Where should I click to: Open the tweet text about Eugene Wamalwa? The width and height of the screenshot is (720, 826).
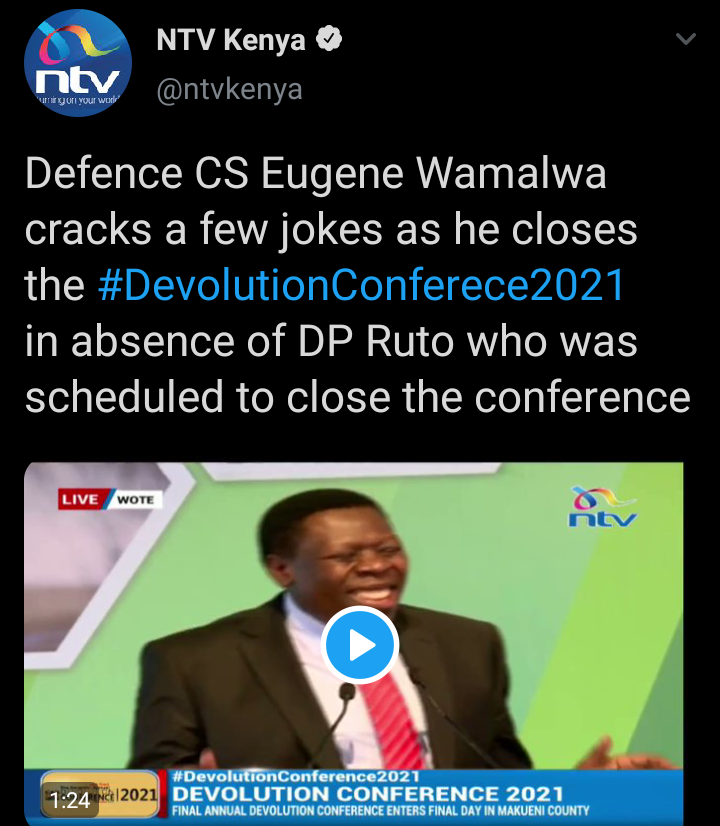(x=358, y=285)
